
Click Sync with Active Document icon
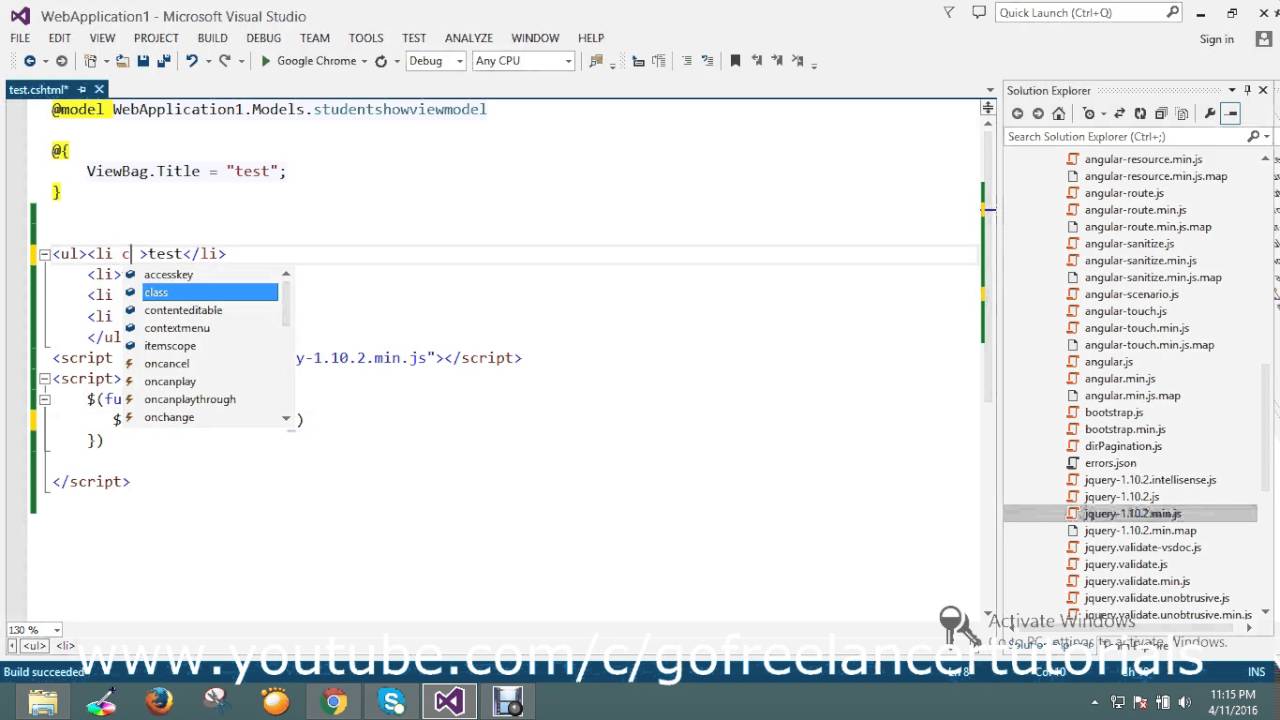[x=1119, y=113]
